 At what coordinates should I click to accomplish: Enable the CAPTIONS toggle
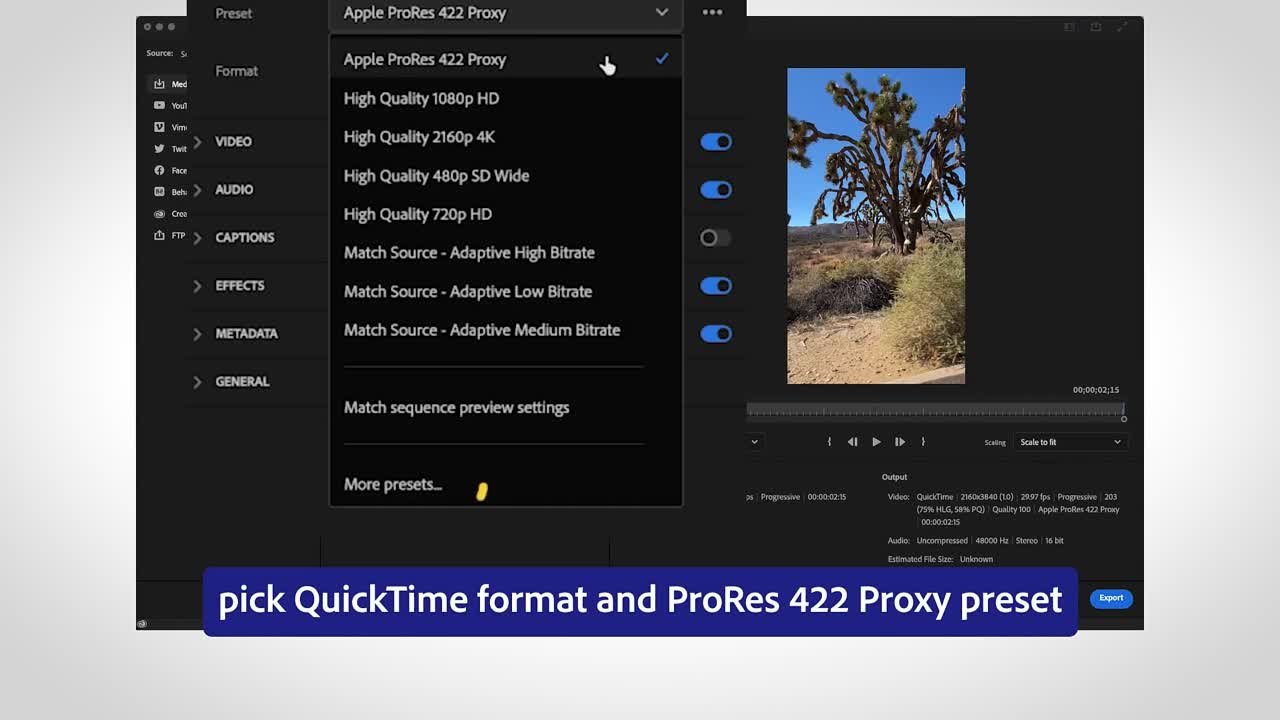715,238
